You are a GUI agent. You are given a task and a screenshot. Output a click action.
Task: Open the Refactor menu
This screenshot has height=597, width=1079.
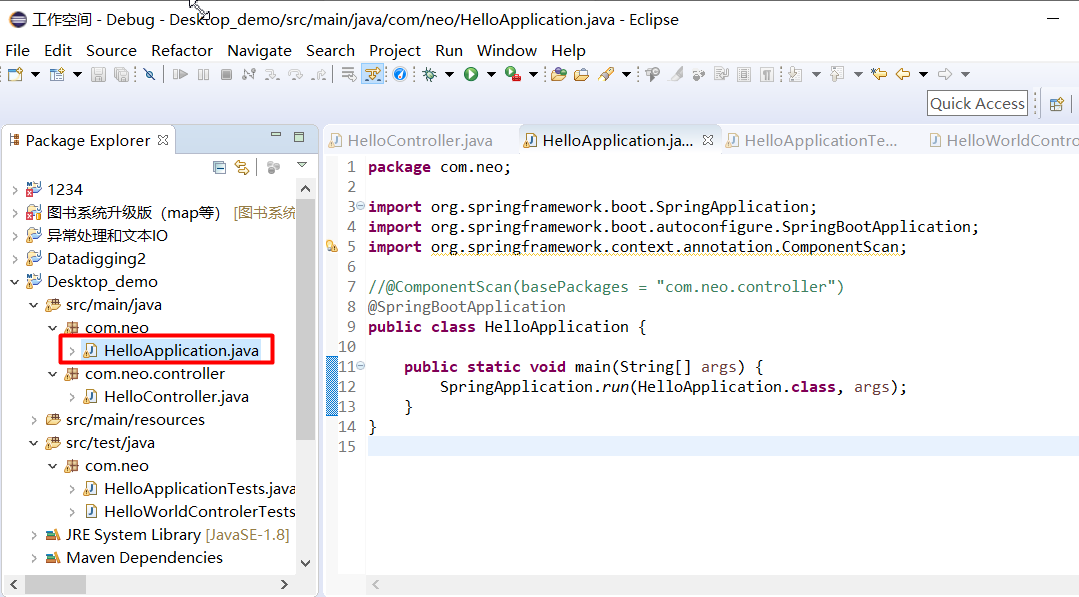point(181,50)
